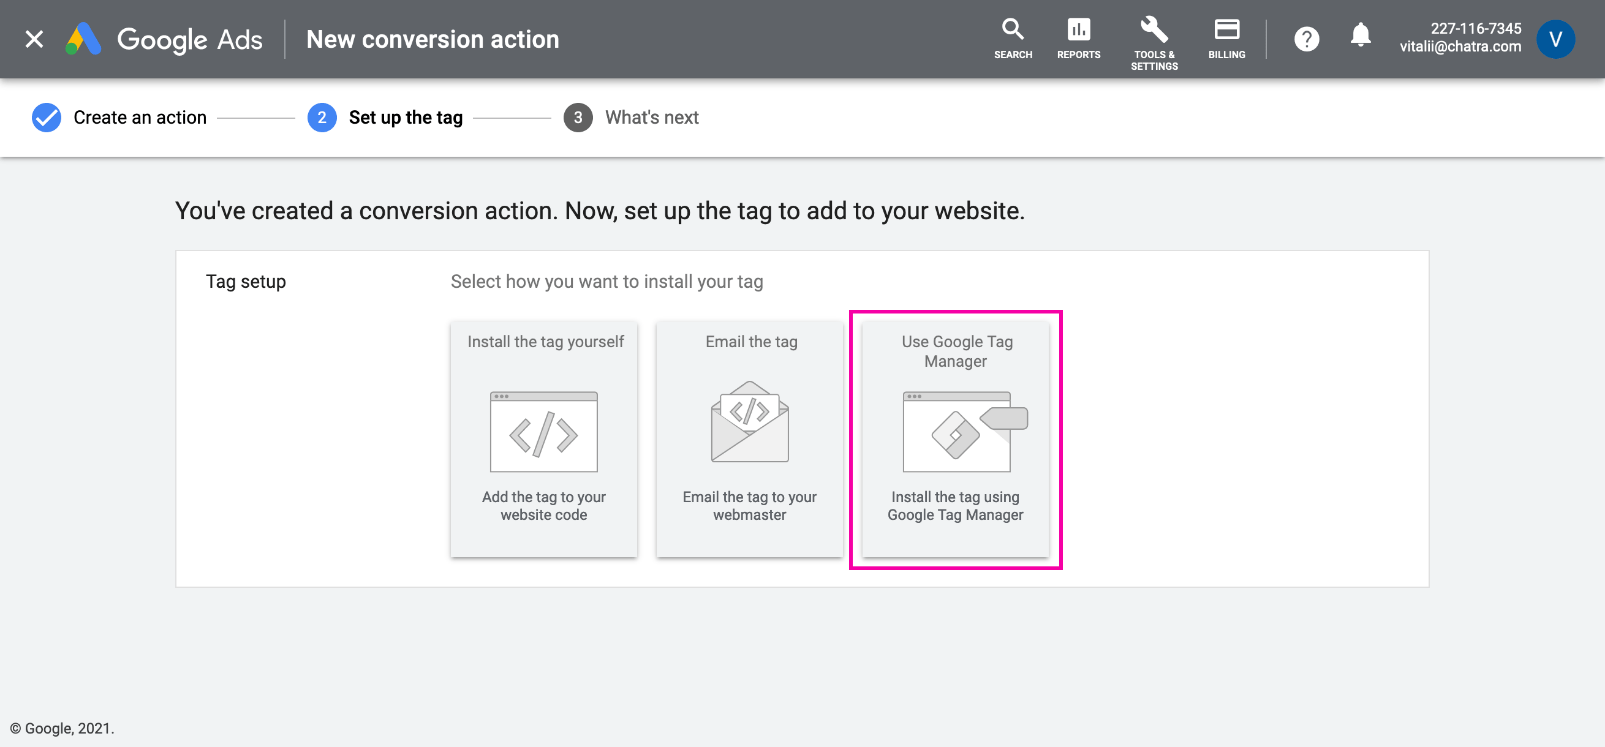Click the account avatar V

(1555, 39)
